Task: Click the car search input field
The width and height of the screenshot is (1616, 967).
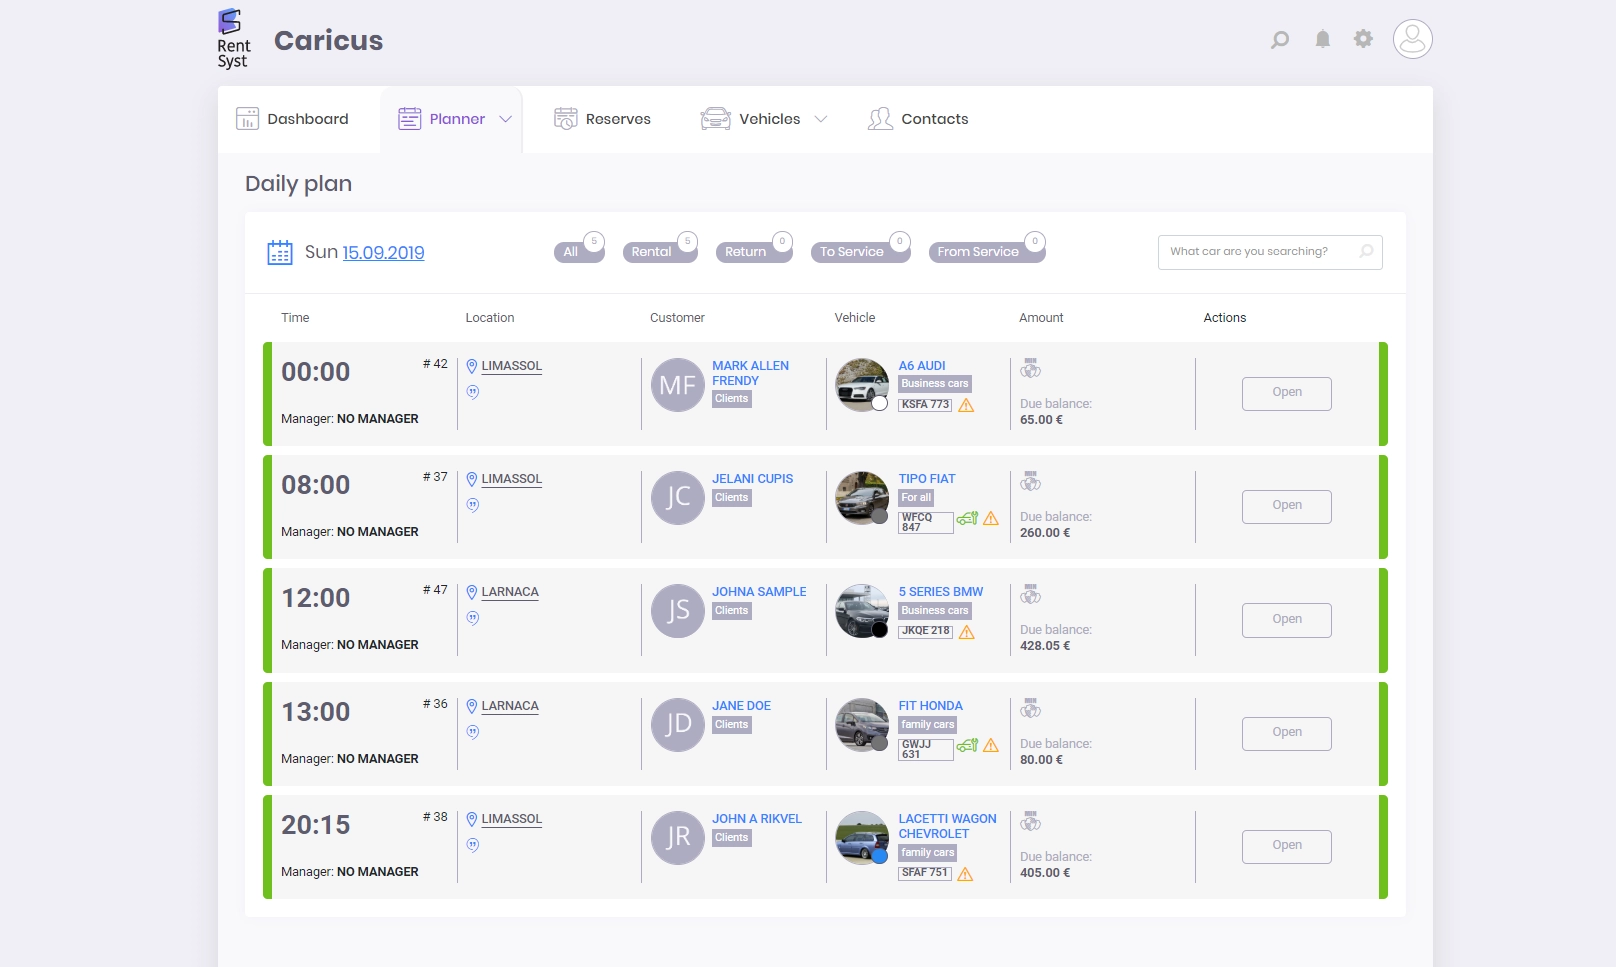Action: coord(1260,252)
